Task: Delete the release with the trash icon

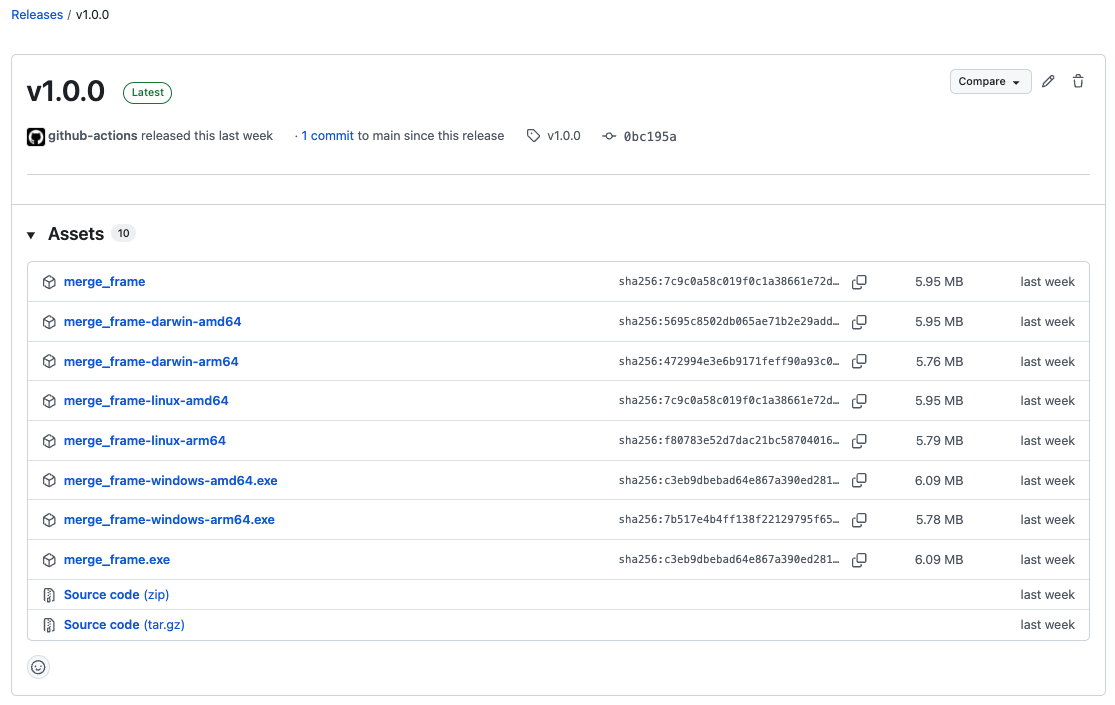Action: pos(1078,81)
